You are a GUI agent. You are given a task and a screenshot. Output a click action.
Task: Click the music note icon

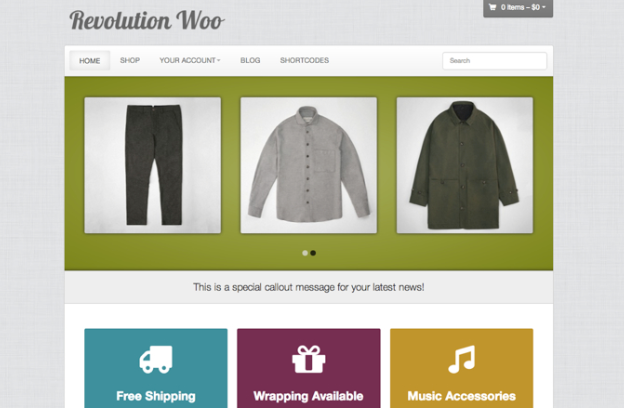click(462, 359)
